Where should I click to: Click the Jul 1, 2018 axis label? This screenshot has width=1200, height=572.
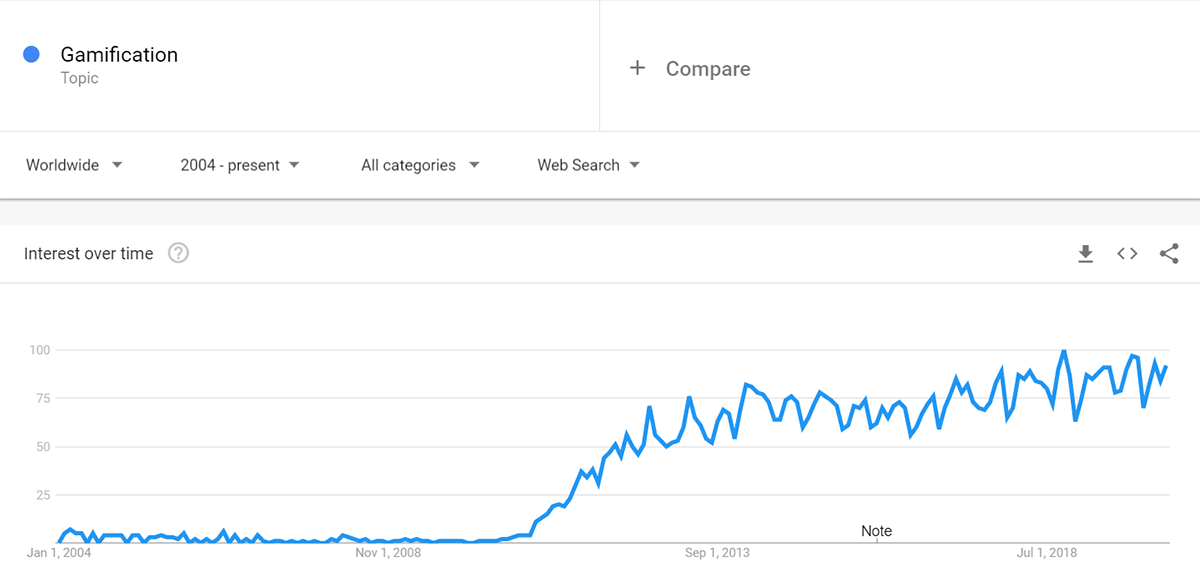(x=1046, y=552)
